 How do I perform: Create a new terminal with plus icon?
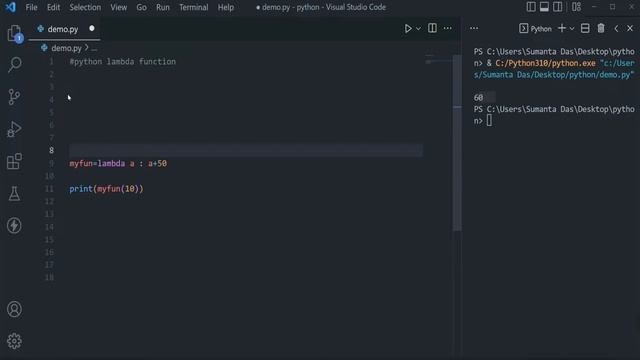(x=562, y=28)
